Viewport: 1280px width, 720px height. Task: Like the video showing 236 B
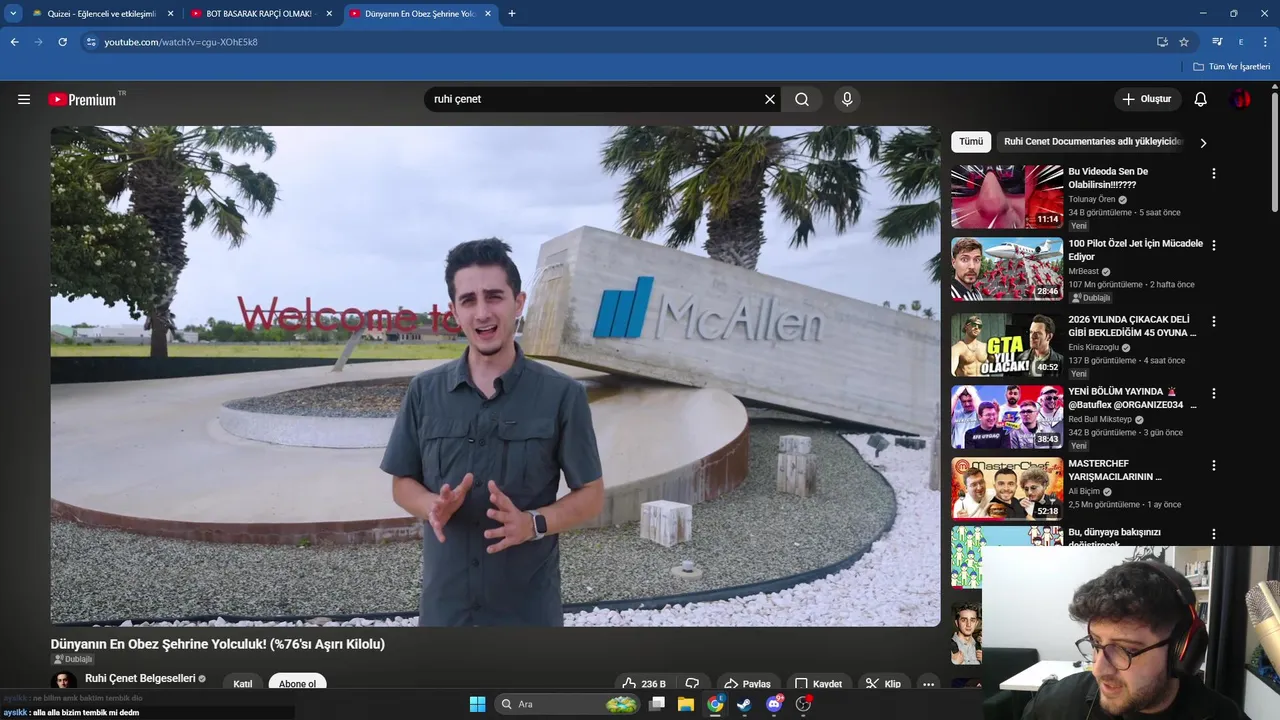pyautogui.click(x=643, y=684)
